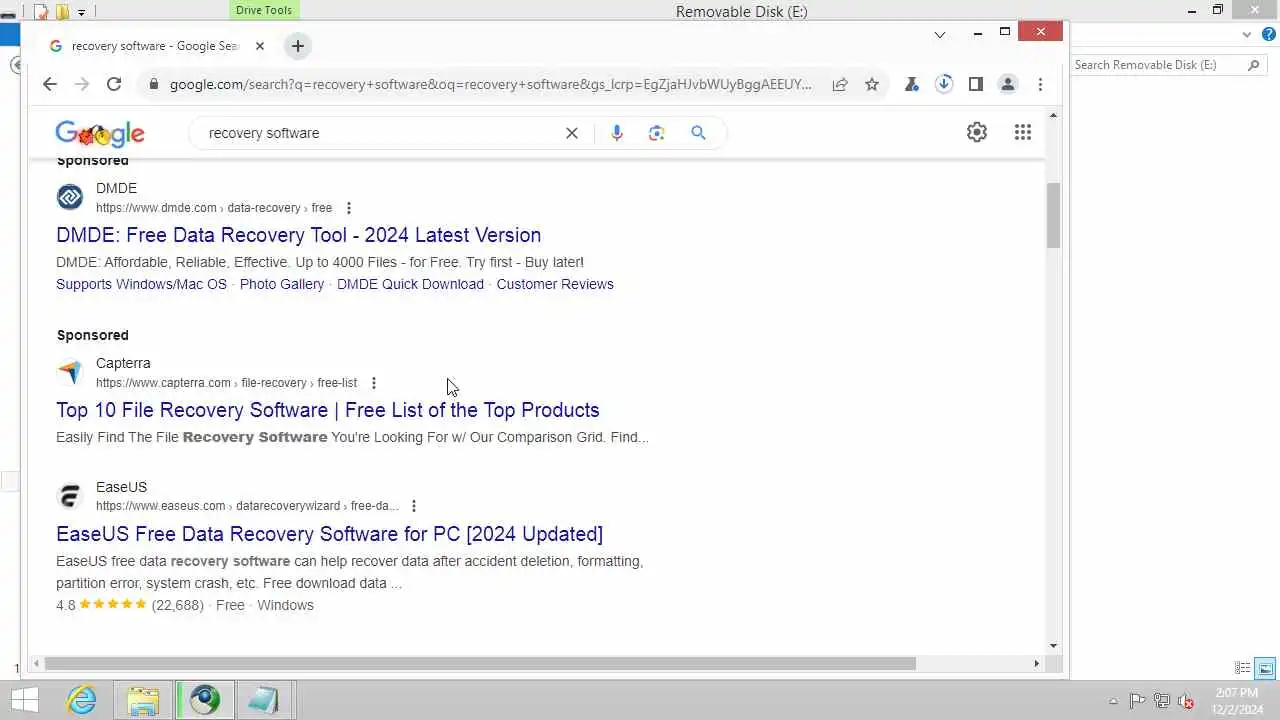Click the horizontal scrollbar thumb

[480, 663]
